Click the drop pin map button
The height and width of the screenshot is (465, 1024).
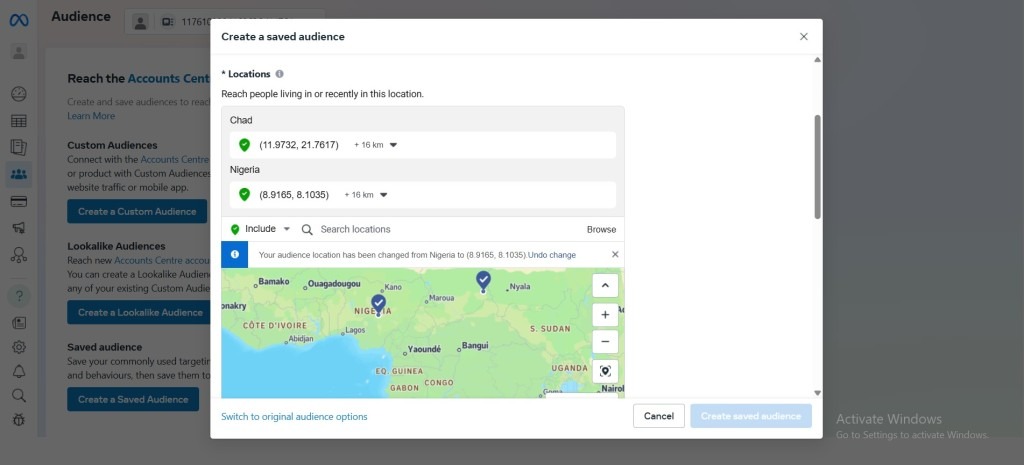tap(605, 371)
